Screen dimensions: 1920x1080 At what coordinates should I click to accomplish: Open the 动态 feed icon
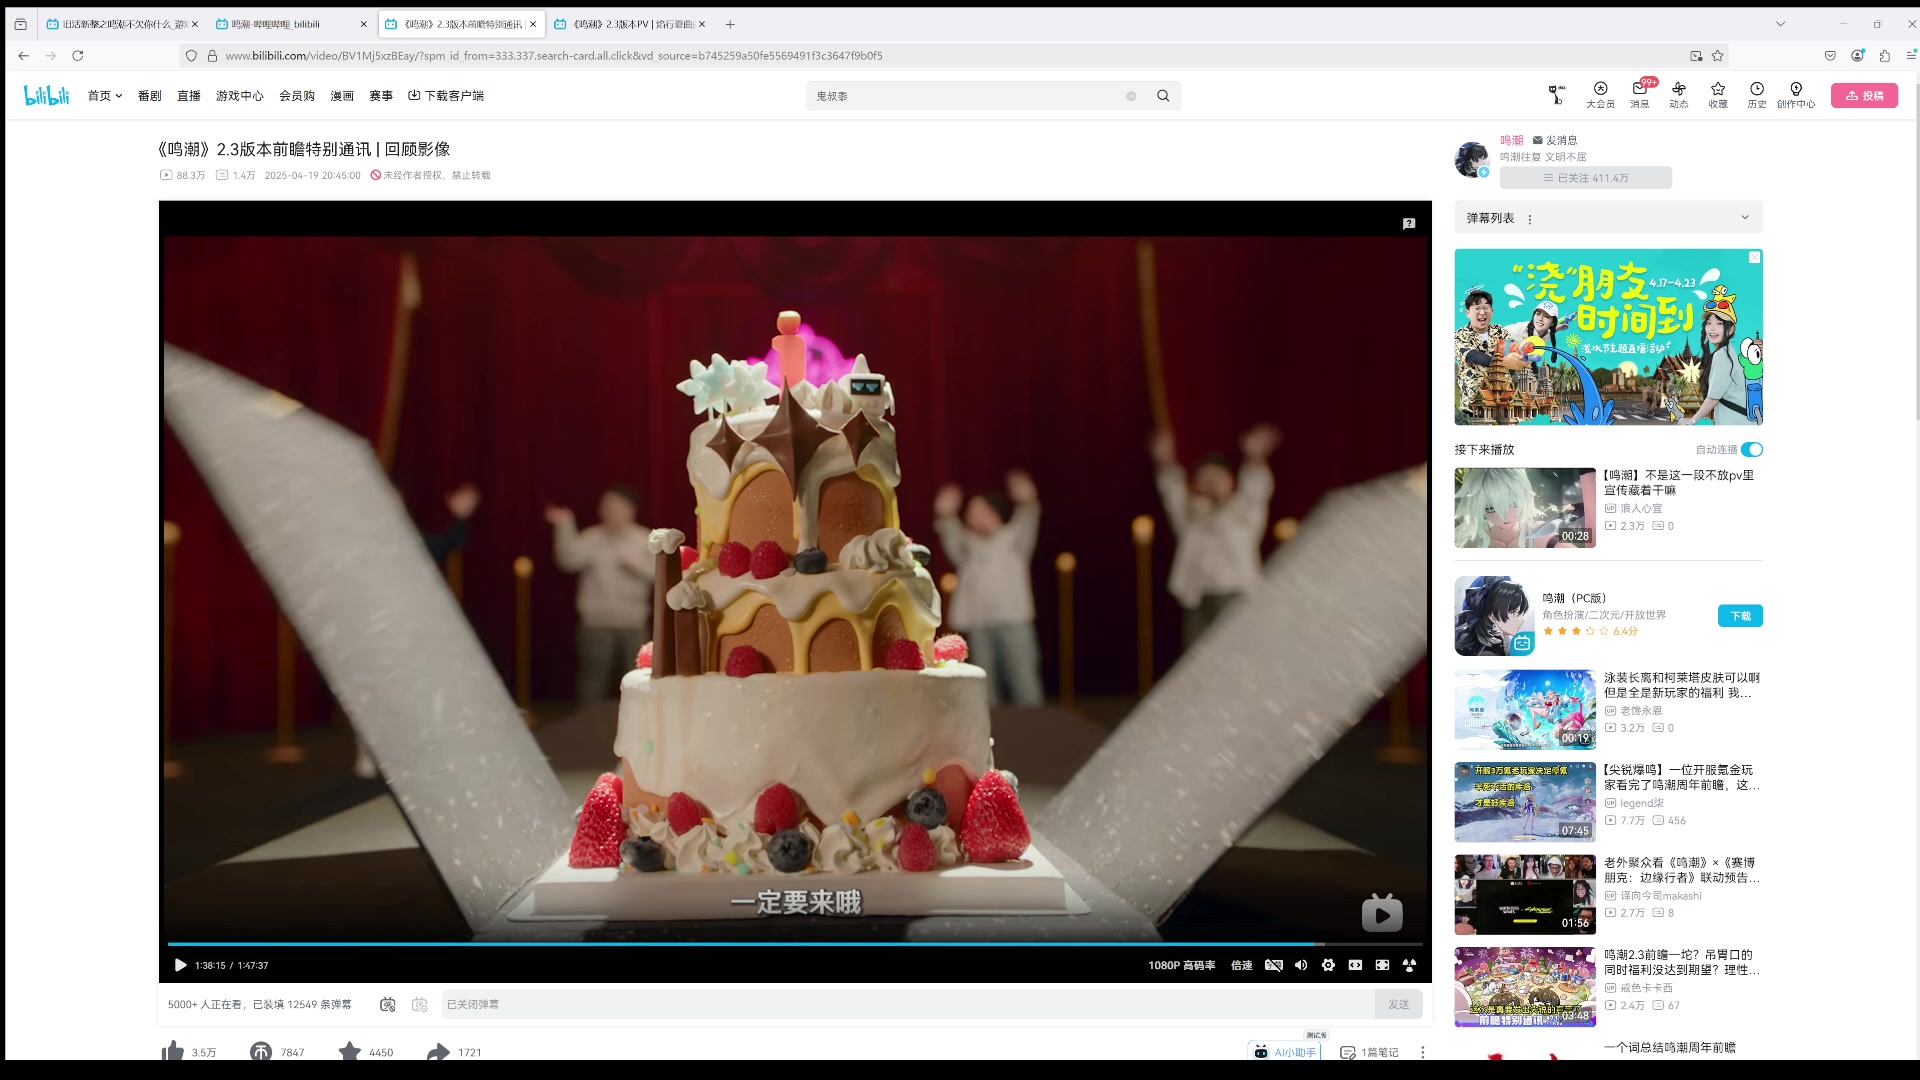point(1679,95)
